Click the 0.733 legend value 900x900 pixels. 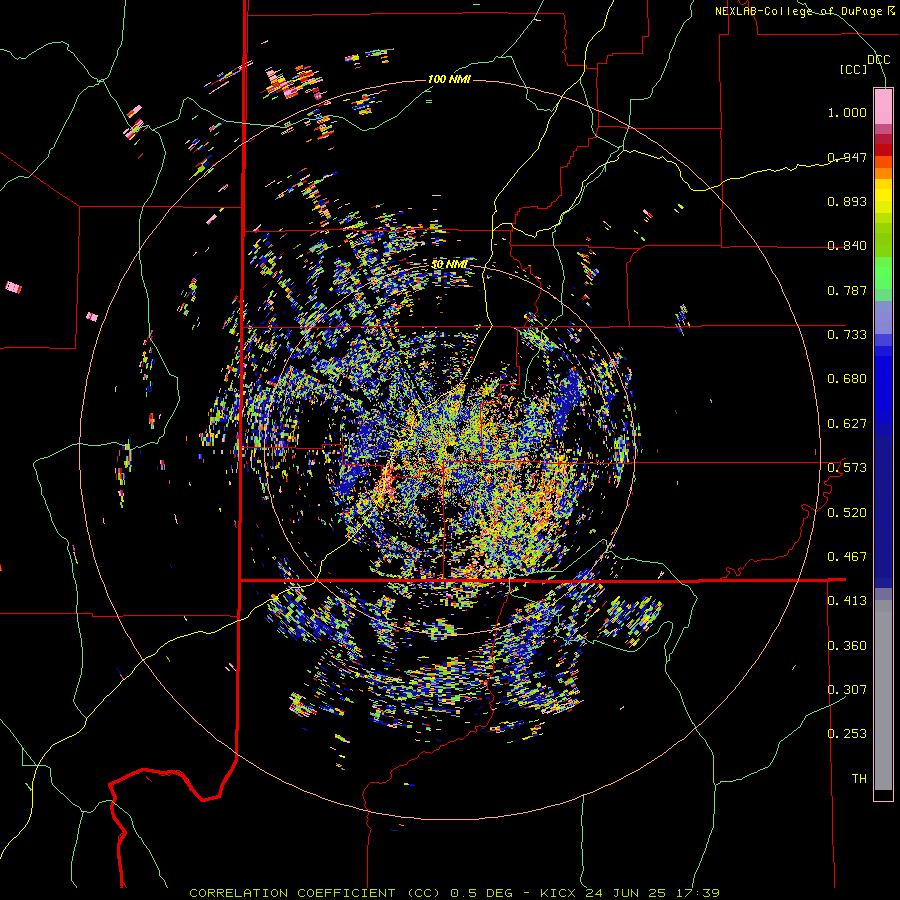tap(847, 335)
